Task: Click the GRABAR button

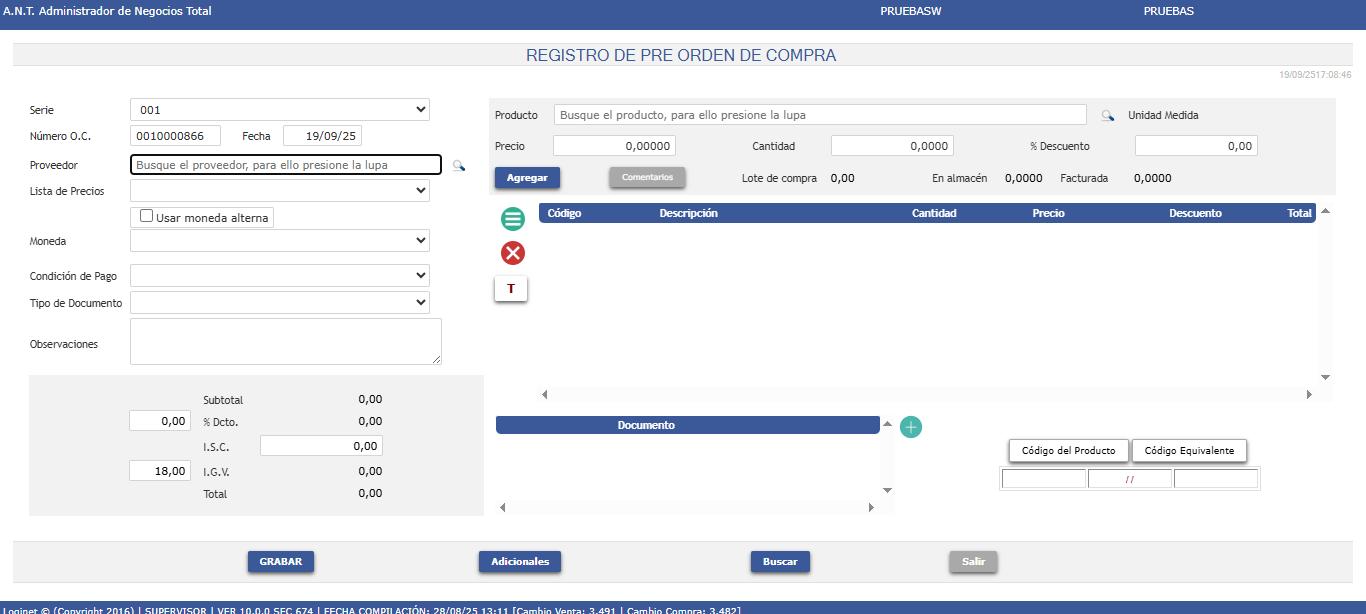Action: click(281, 562)
